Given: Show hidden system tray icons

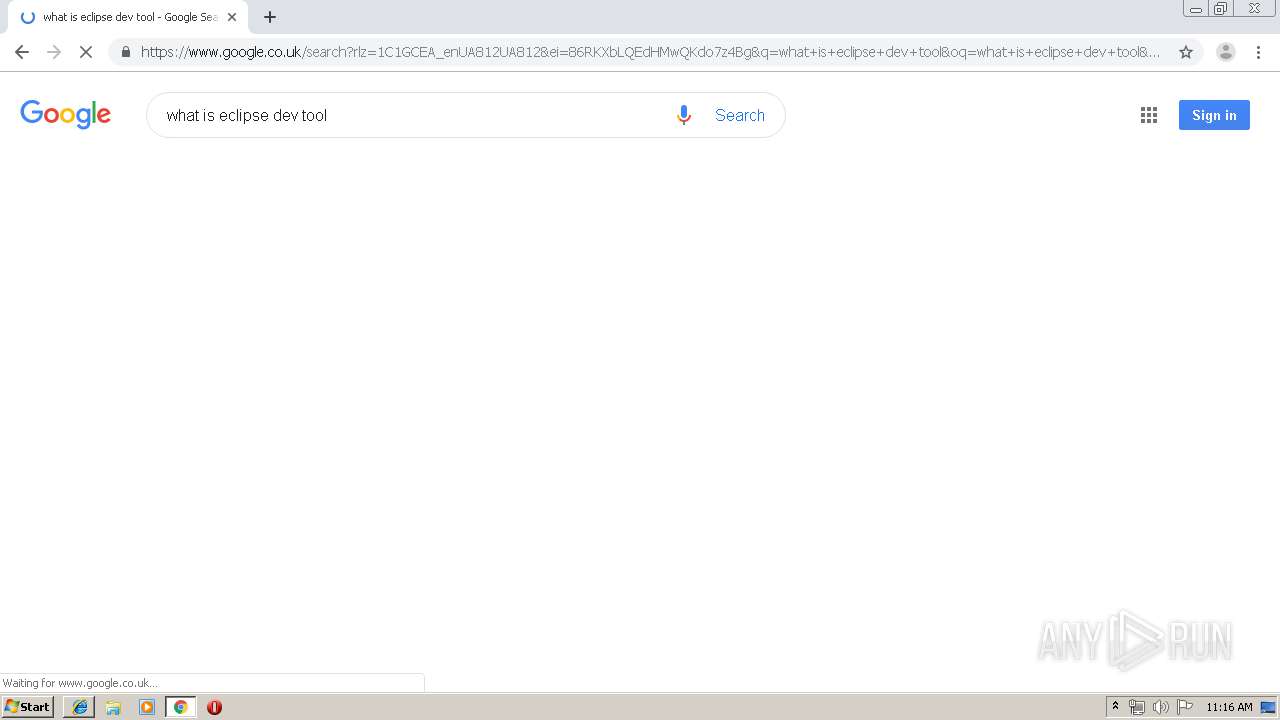Looking at the screenshot, I should pyautogui.click(x=1116, y=707).
